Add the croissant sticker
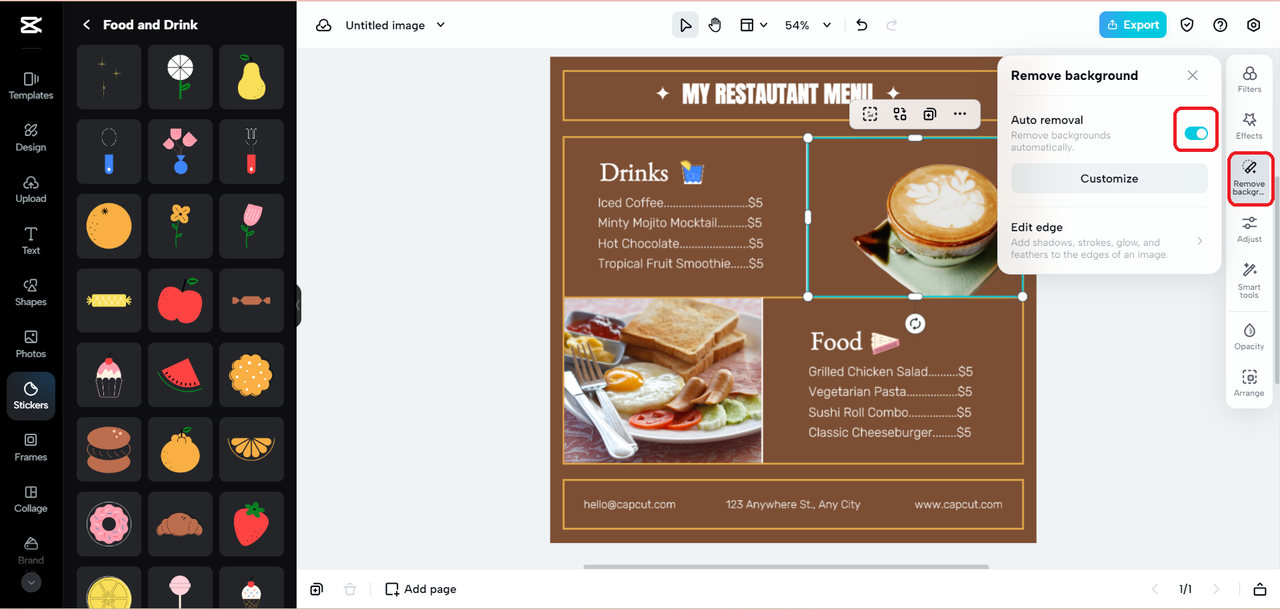1280x609 pixels. 180,523
